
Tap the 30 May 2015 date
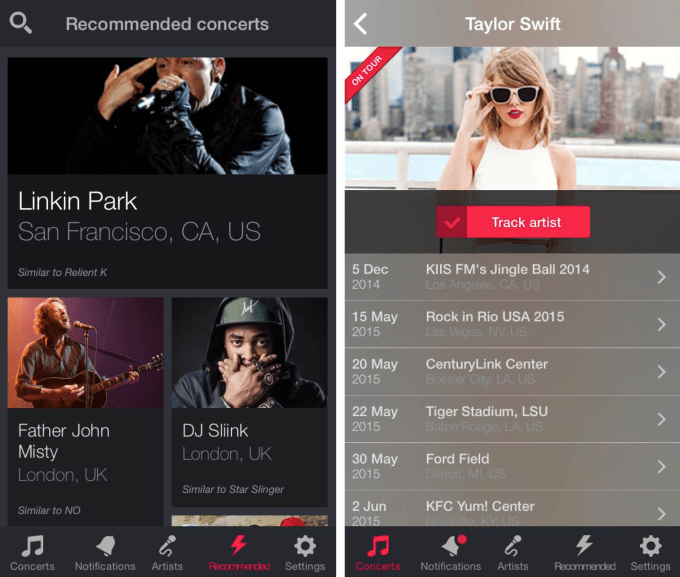(375, 466)
